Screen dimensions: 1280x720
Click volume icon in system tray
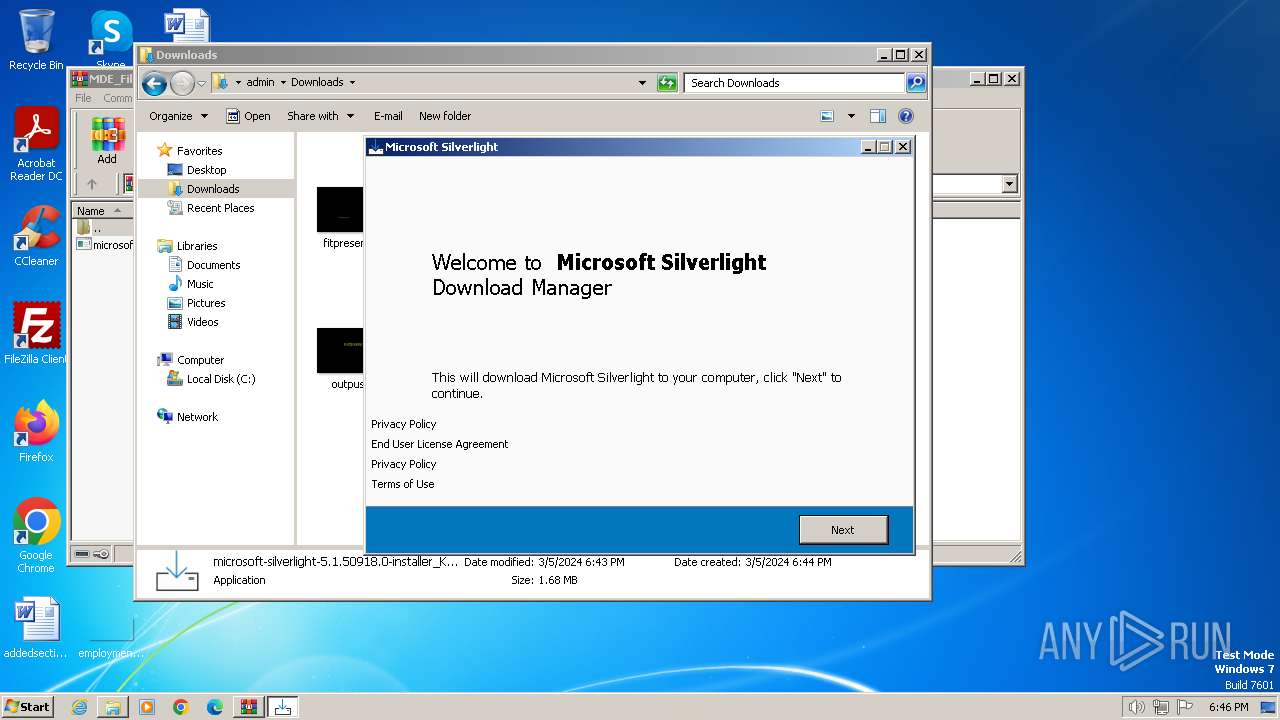1137,707
